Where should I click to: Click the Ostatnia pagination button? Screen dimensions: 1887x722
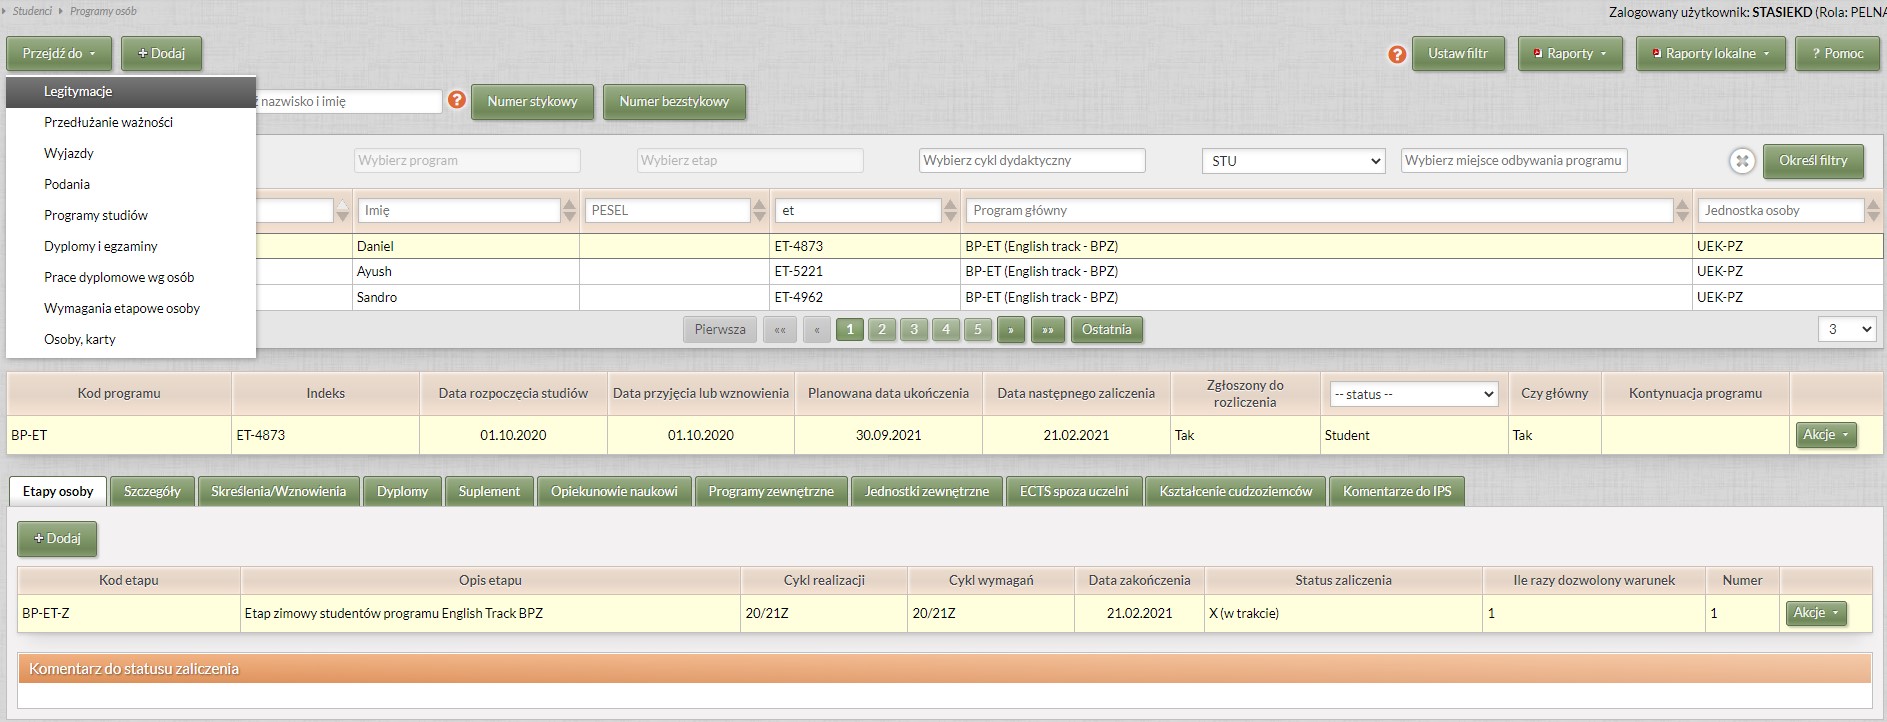[1107, 329]
